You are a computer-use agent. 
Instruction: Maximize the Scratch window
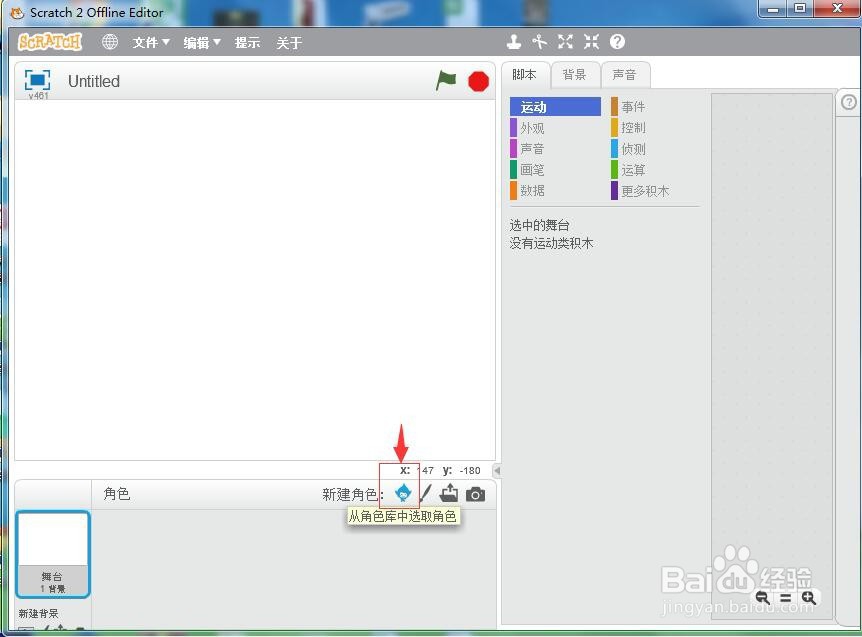pyautogui.click(x=800, y=9)
